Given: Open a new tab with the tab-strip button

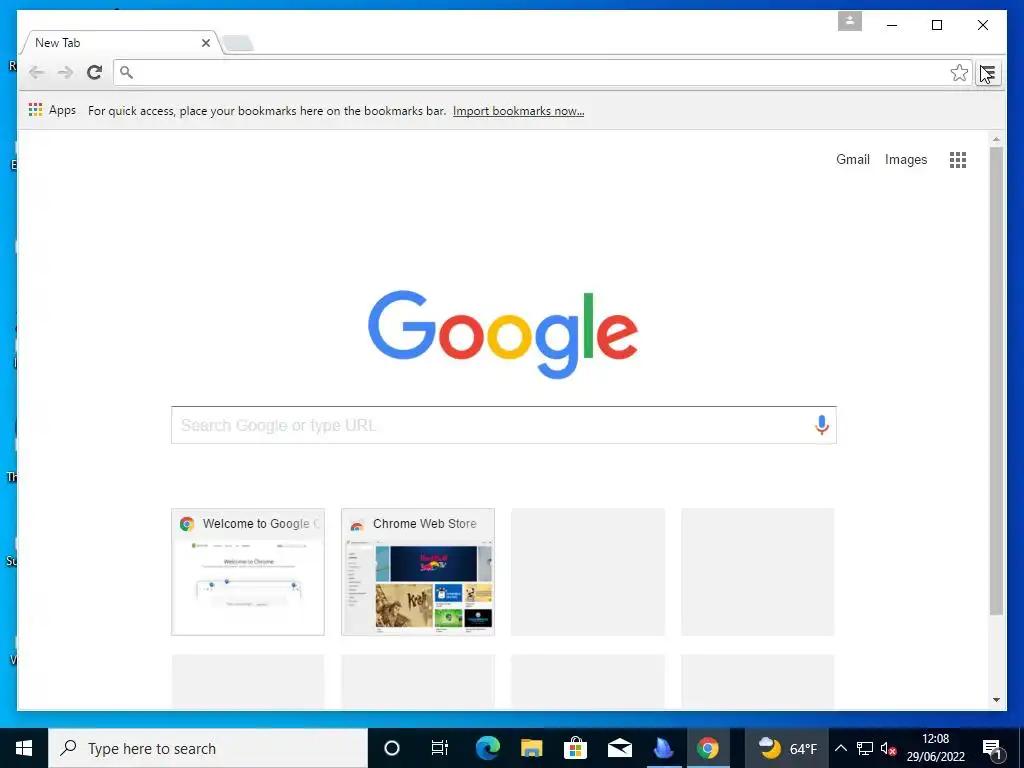Looking at the screenshot, I should [x=238, y=44].
